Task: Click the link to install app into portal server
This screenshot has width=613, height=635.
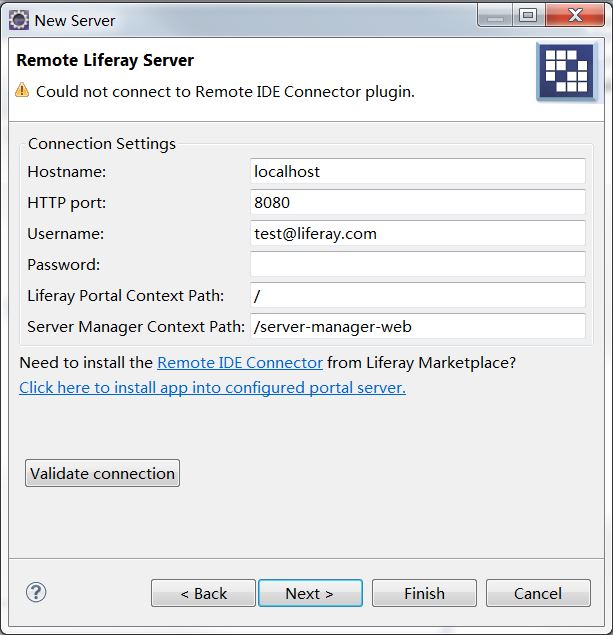Action: [212, 388]
